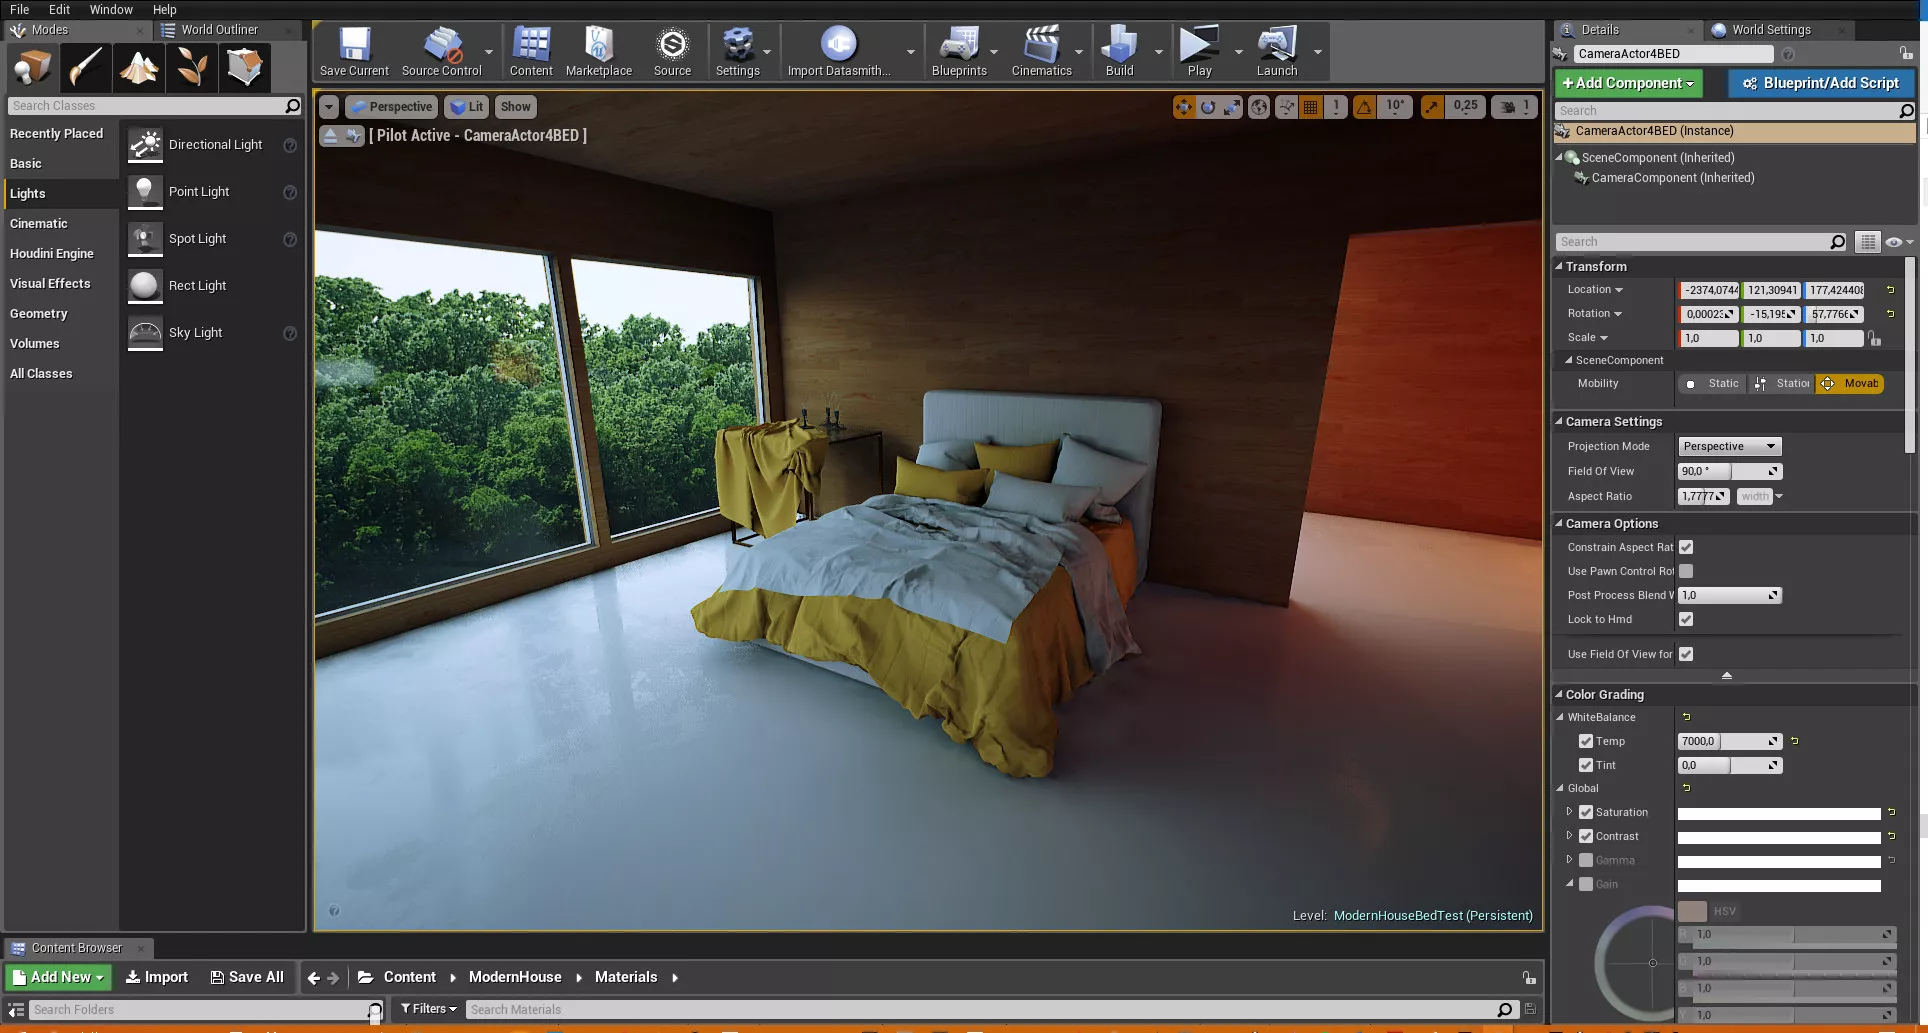
Task: Click the Save All button
Action: pyautogui.click(x=247, y=977)
